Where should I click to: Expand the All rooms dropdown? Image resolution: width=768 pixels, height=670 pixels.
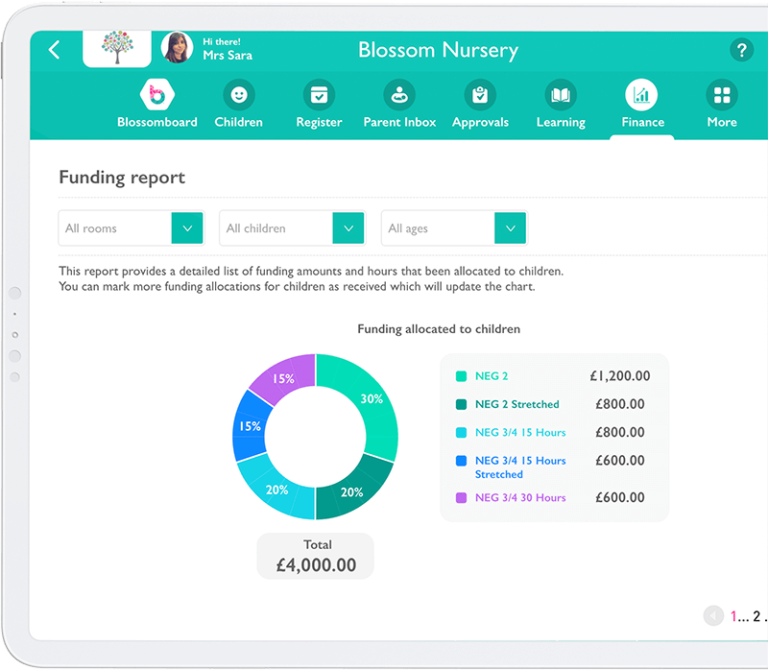click(x=187, y=228)
